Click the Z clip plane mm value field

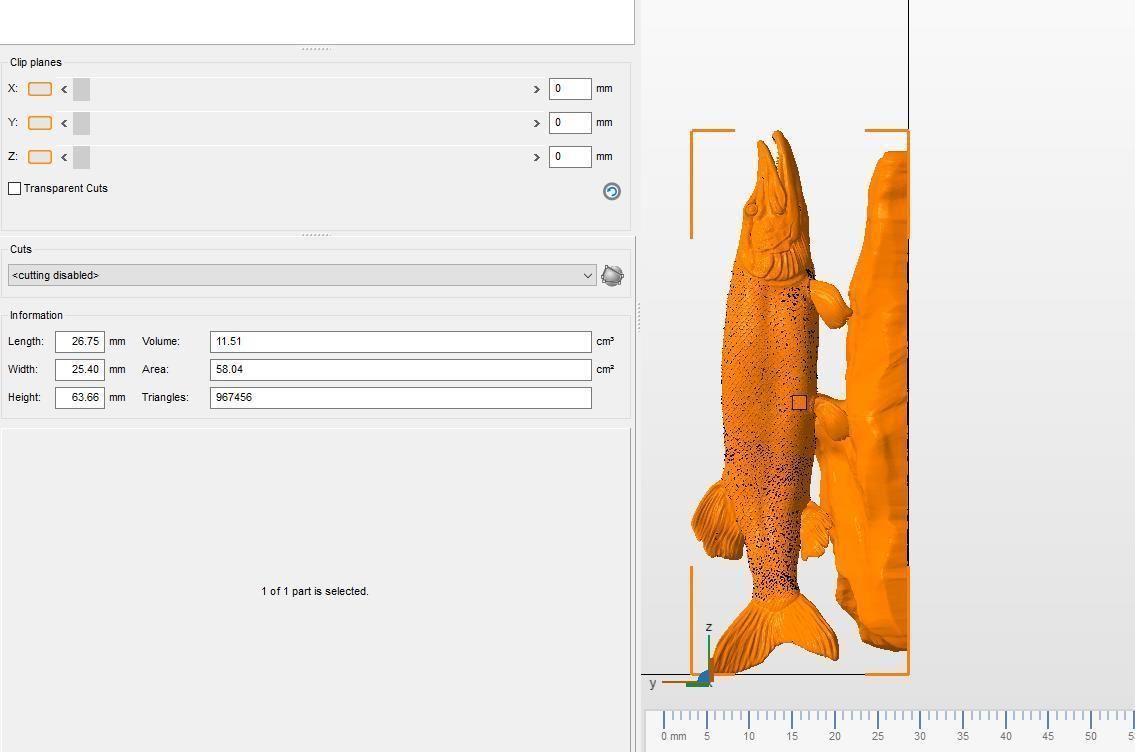click(570, 157)
